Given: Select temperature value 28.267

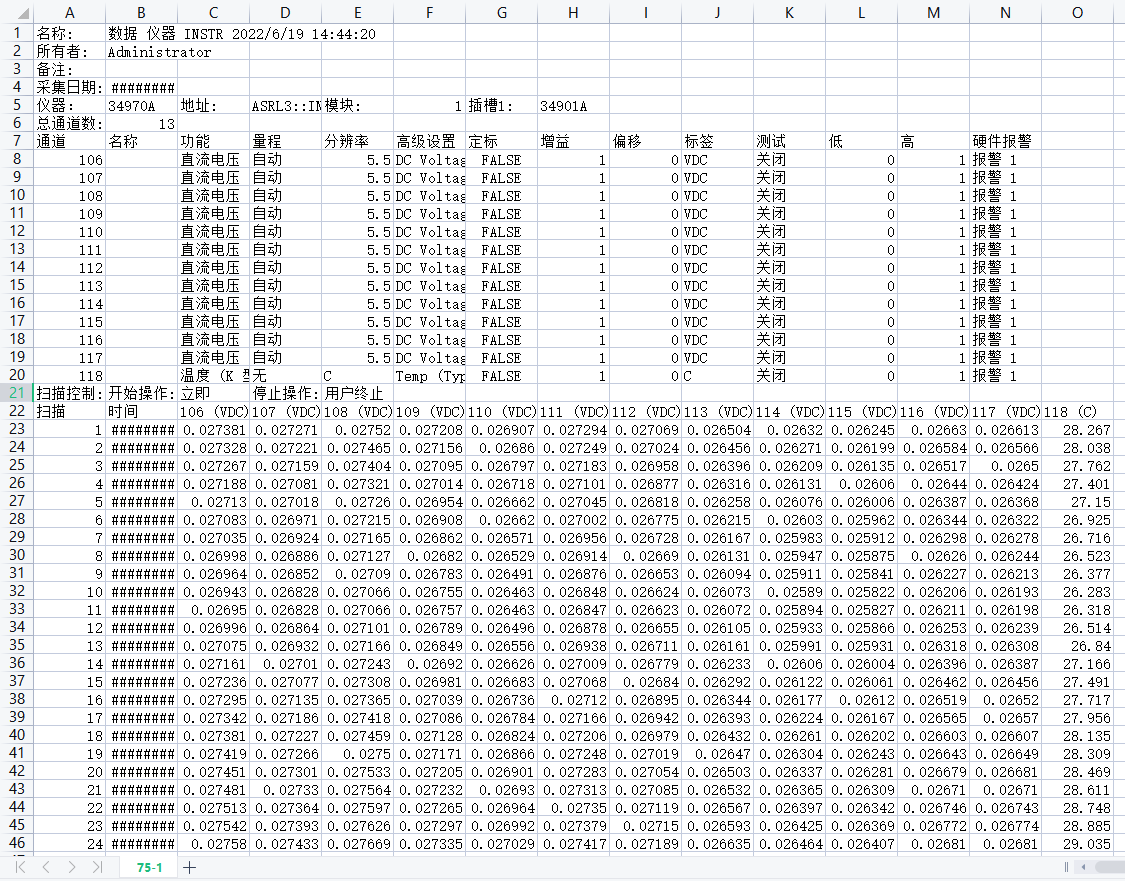Looking at the screenshot, I should [1077, 429].
